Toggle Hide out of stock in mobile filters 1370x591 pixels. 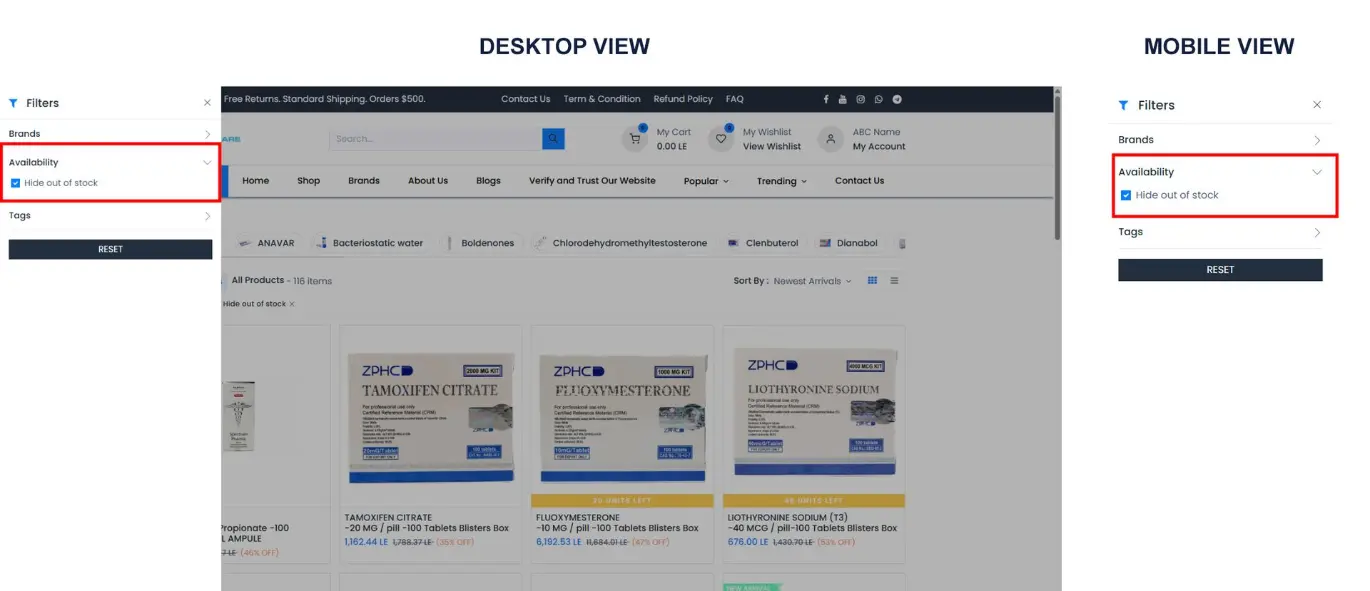(x=1126, y=195)
